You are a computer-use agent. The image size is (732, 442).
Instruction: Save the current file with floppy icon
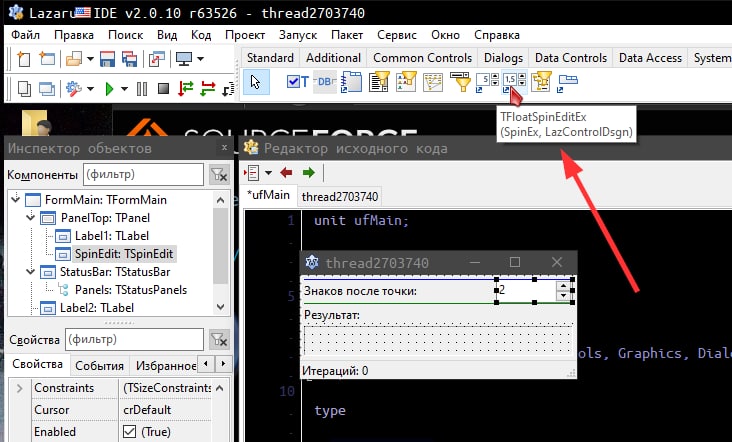(x=107, y=59)
